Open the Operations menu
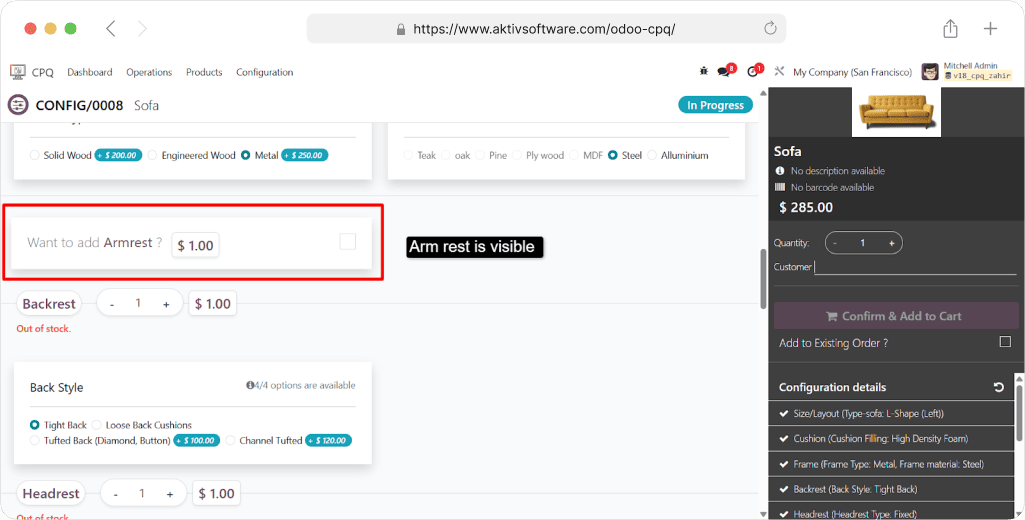Screen dimensions: 1025x520 click(149, 72)
